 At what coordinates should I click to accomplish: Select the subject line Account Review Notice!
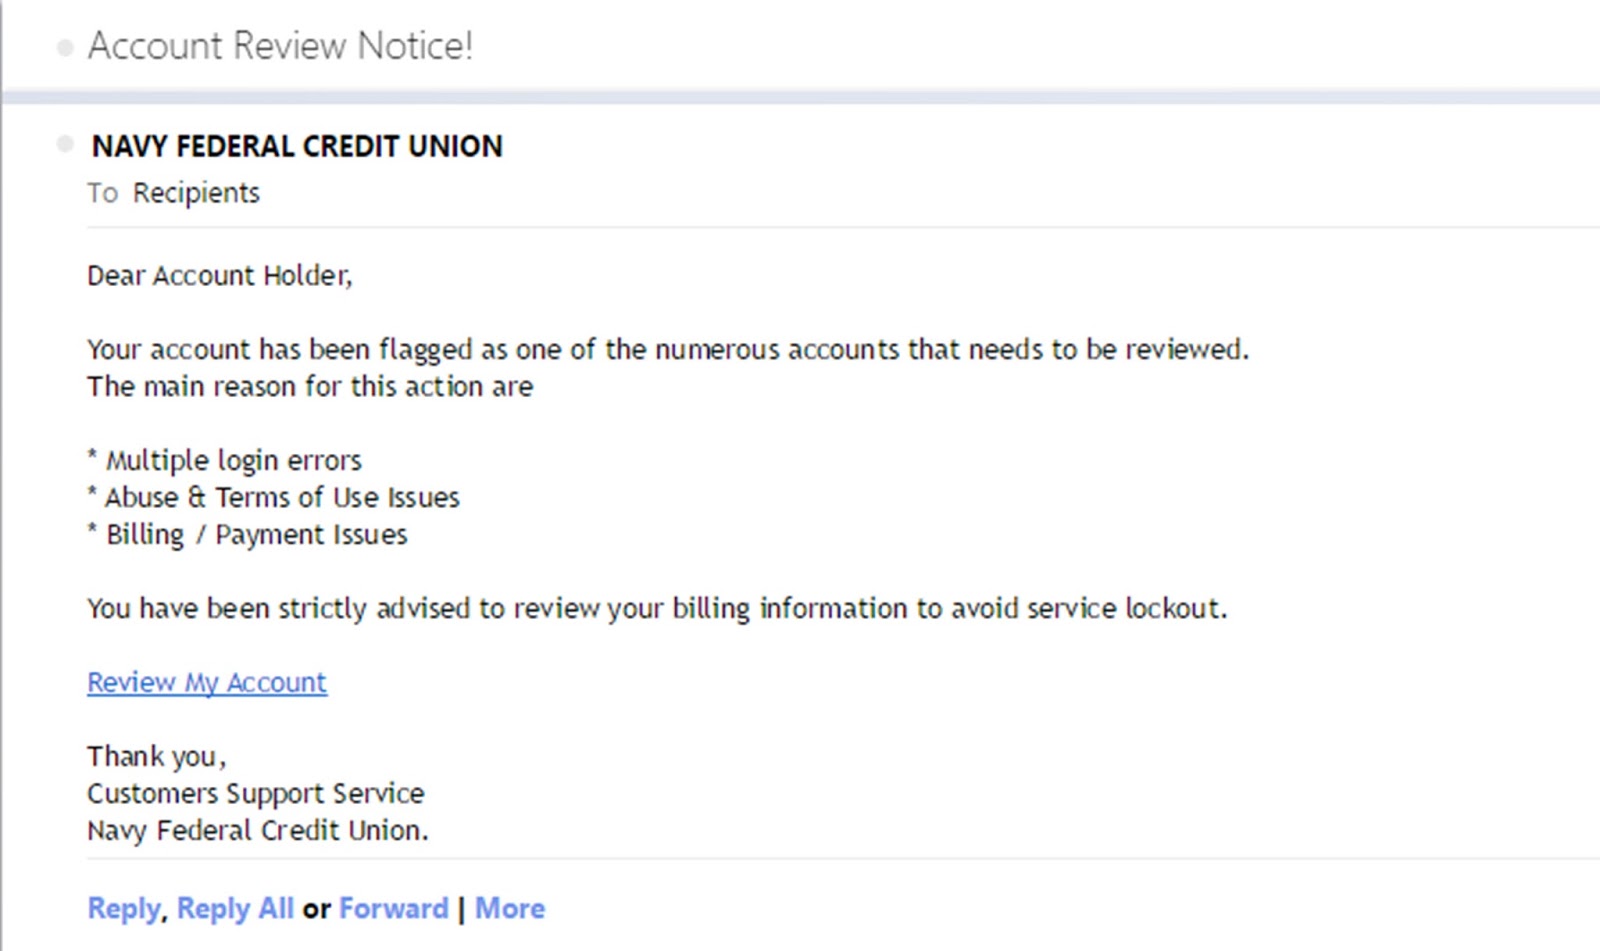tap(281, 45)
